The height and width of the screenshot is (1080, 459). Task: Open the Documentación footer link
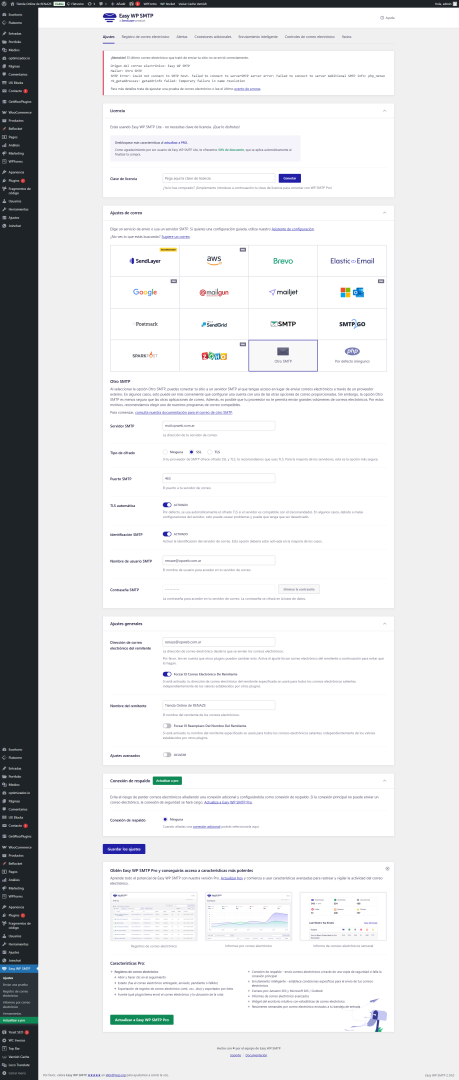[x=257, y=1055]
